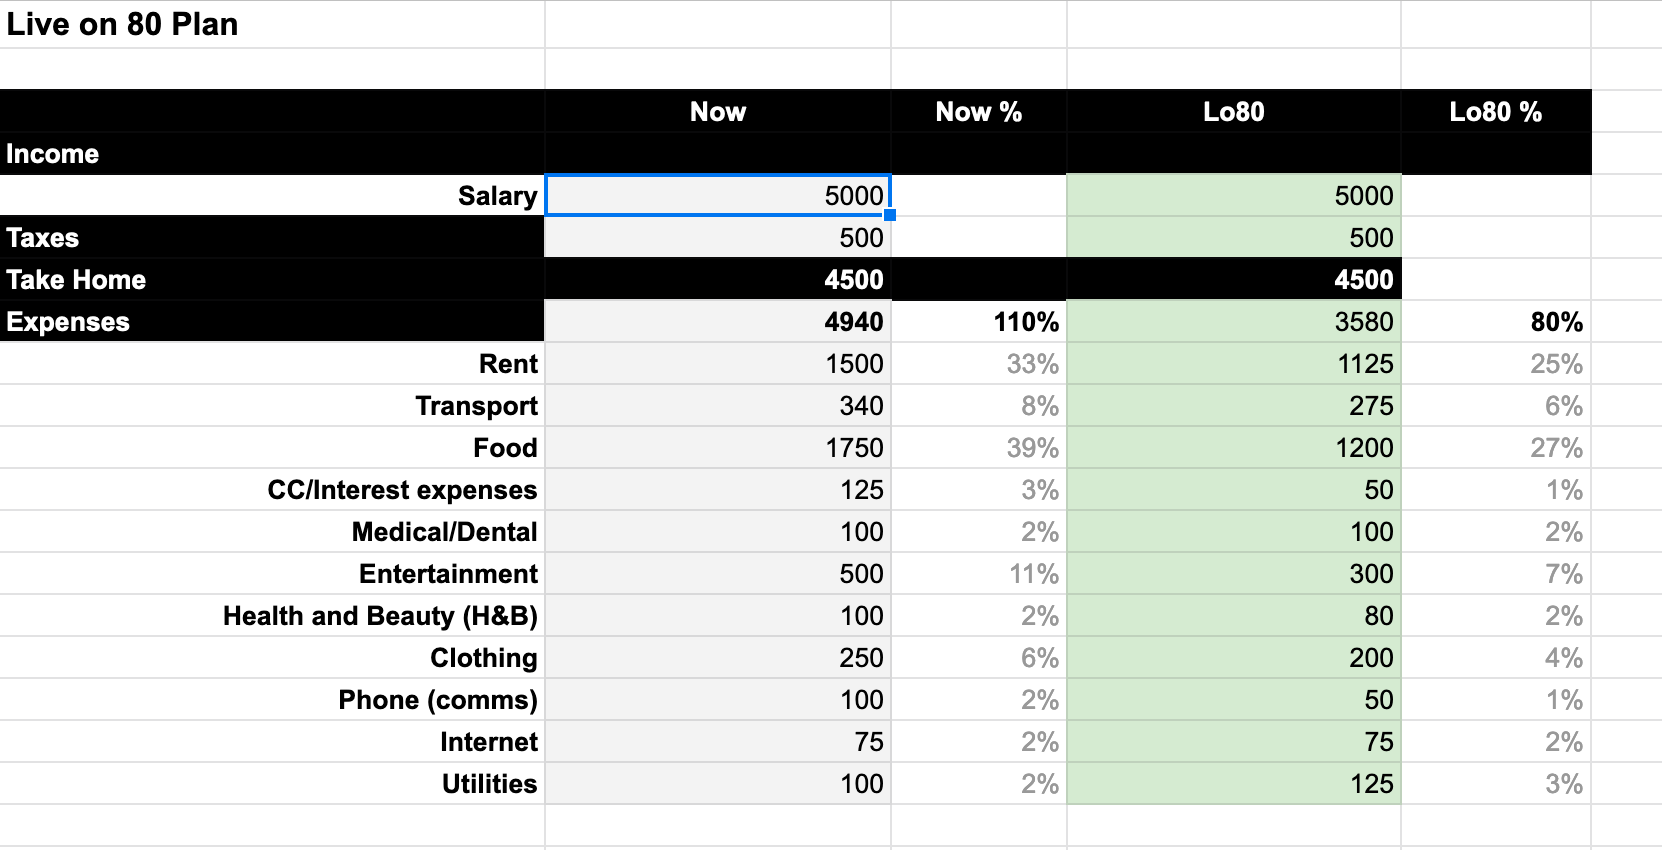Click the Live on 80 Plan title cell

[x=272, y=24]
